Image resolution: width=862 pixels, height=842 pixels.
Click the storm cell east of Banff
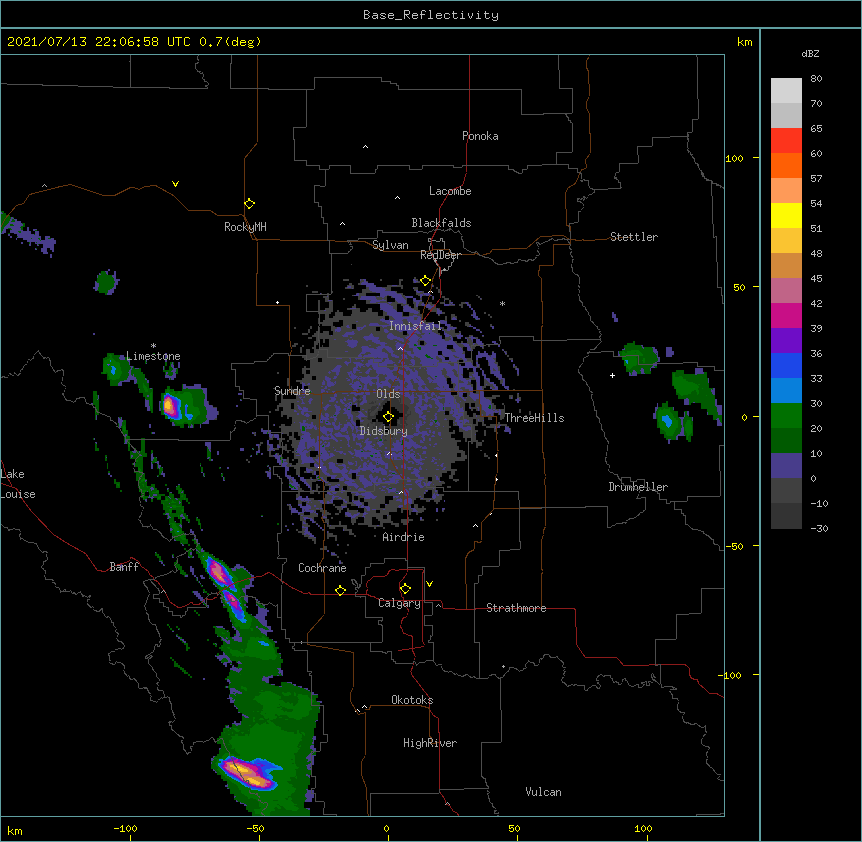pyautogui.click(x=219, y=573)
